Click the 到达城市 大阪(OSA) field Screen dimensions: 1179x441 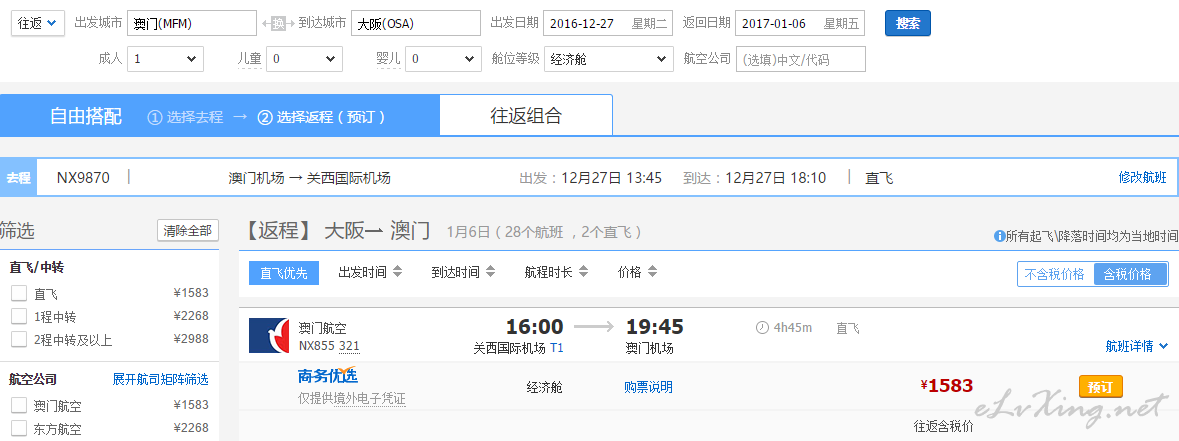416,23
